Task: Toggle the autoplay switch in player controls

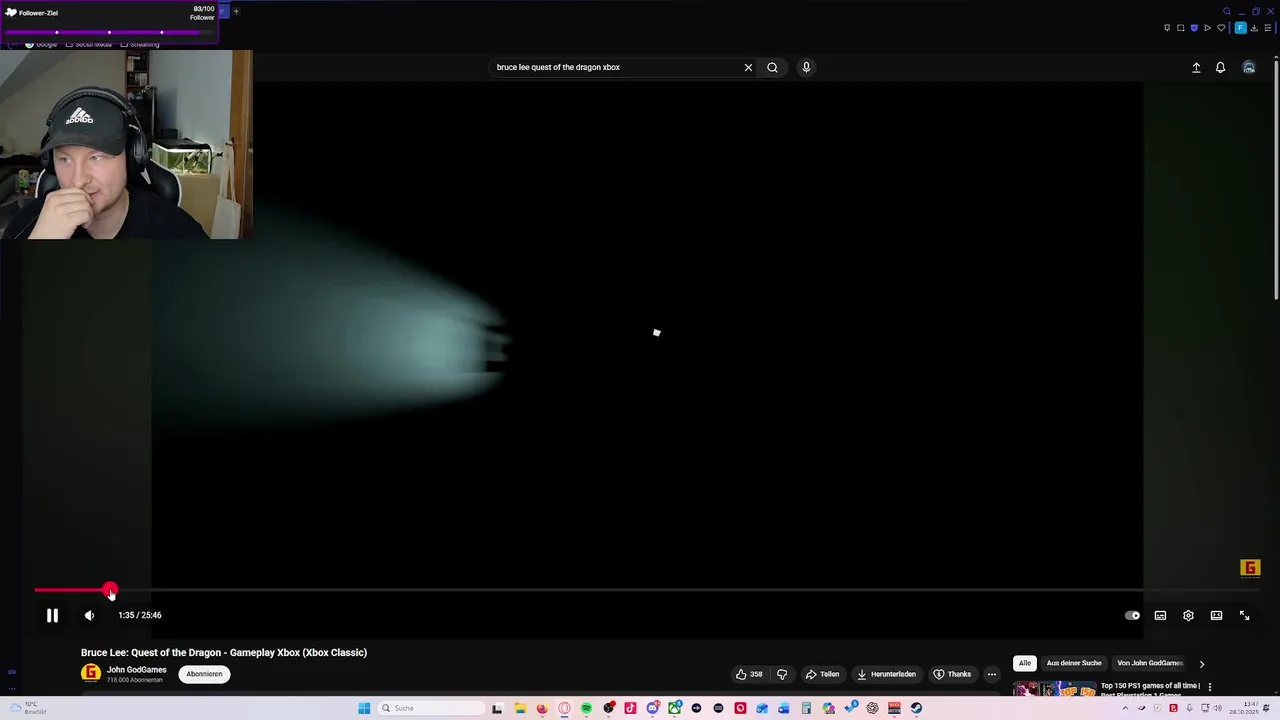Action: point(1132,615)
